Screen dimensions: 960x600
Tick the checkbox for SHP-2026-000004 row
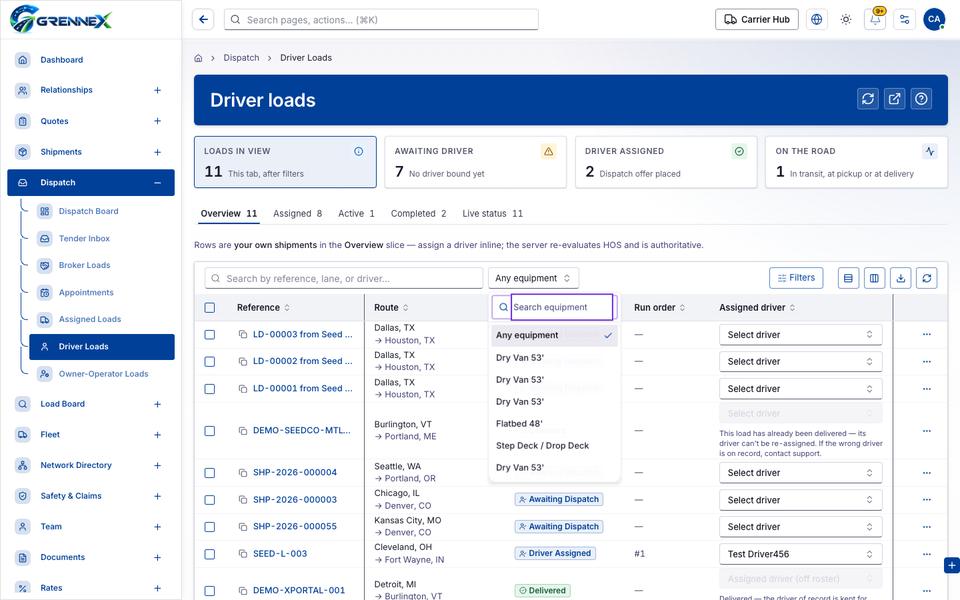tap(209, 473)
